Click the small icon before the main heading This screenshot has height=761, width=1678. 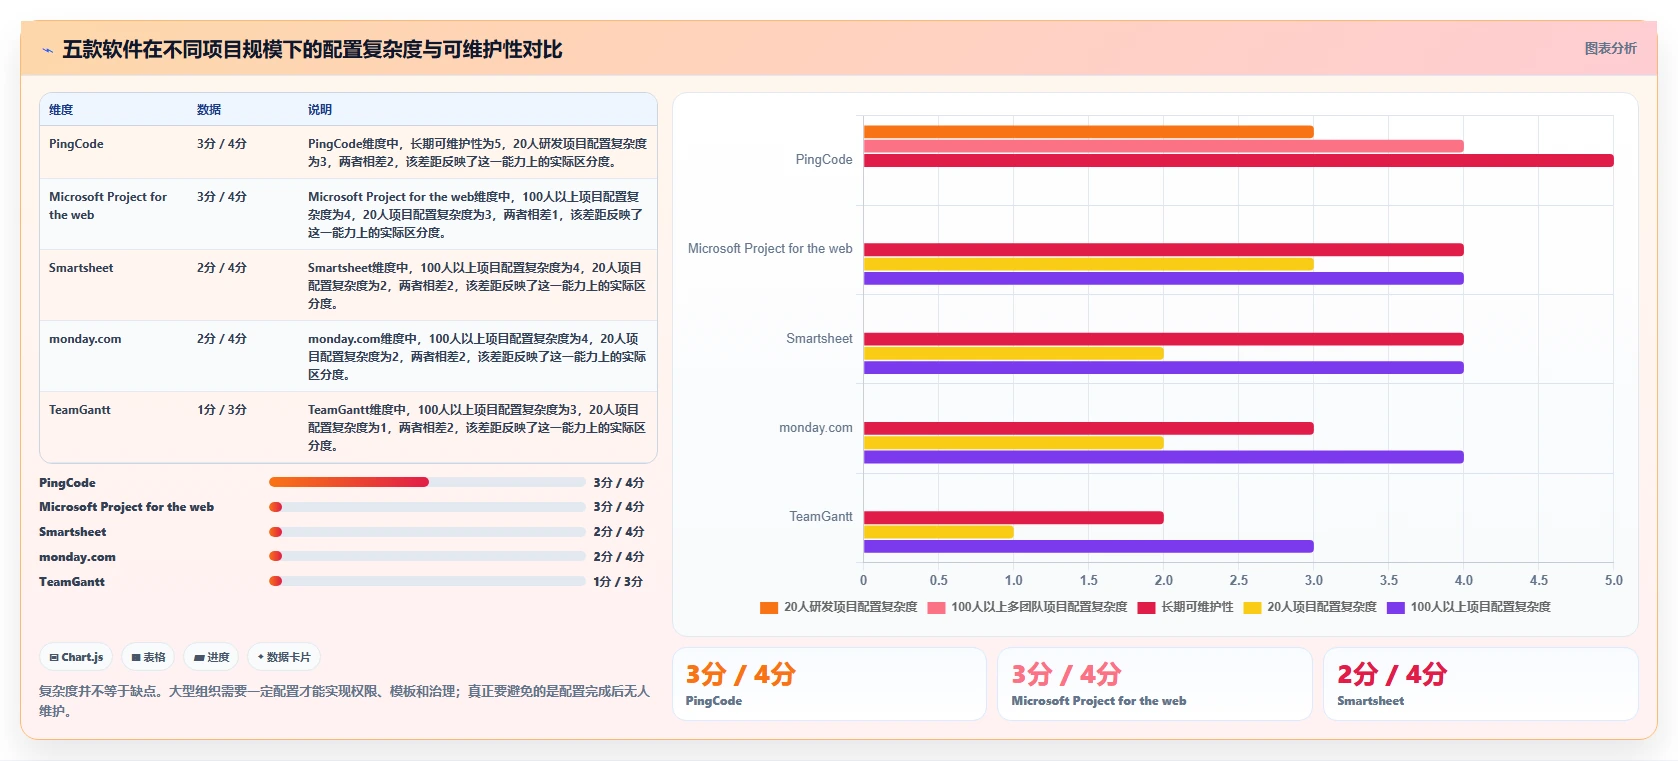click(x=47, y=50)
